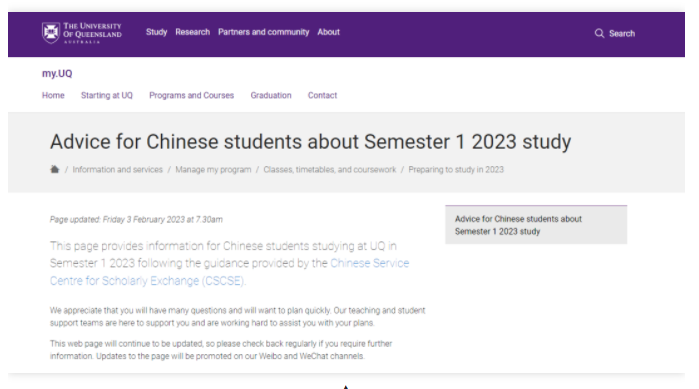The width and height of the screenshot is (699, 389).
Task: Open the About menu
Action: pos(329,32)
